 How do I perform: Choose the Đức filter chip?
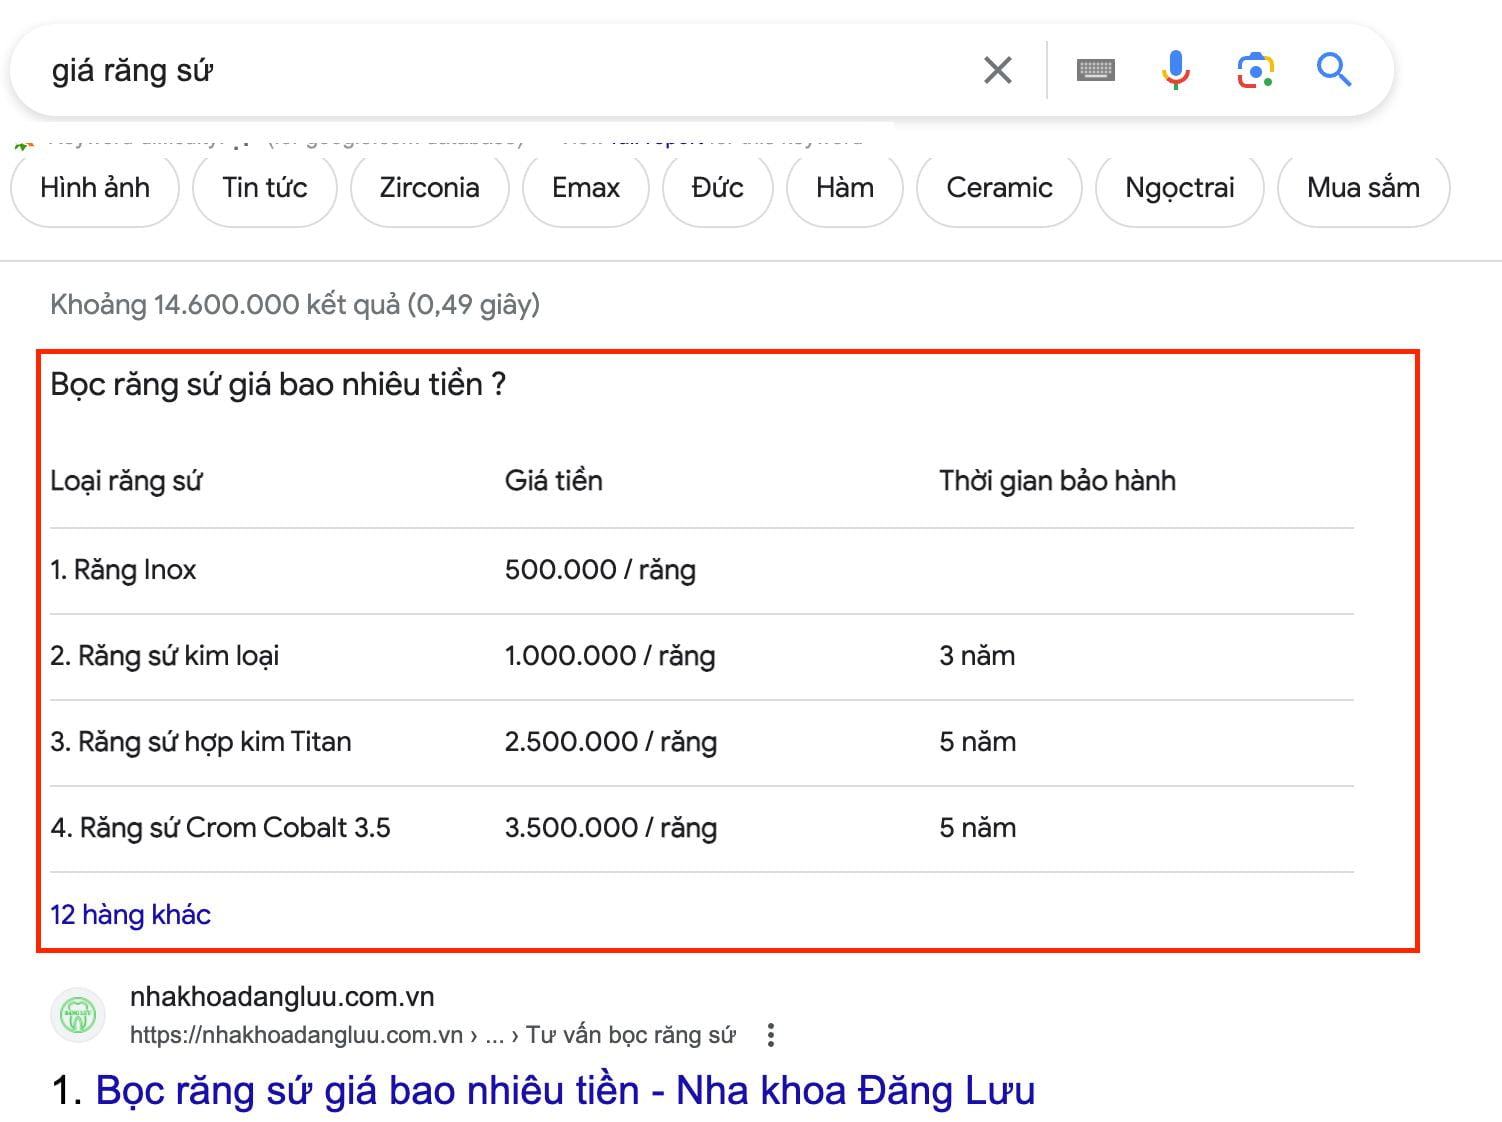(718, 188)
